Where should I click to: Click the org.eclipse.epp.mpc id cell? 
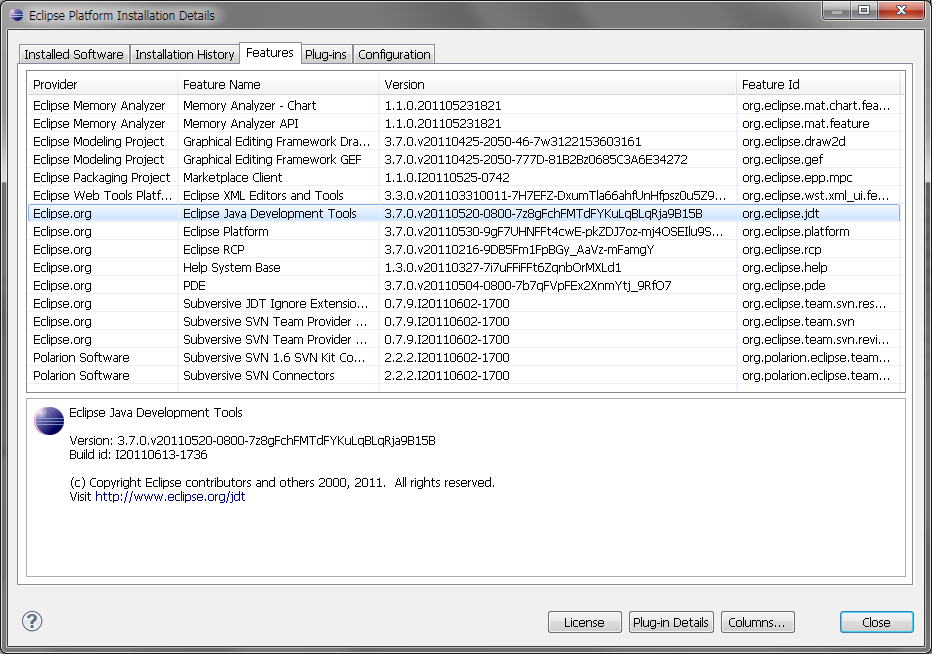click(797, 177)
